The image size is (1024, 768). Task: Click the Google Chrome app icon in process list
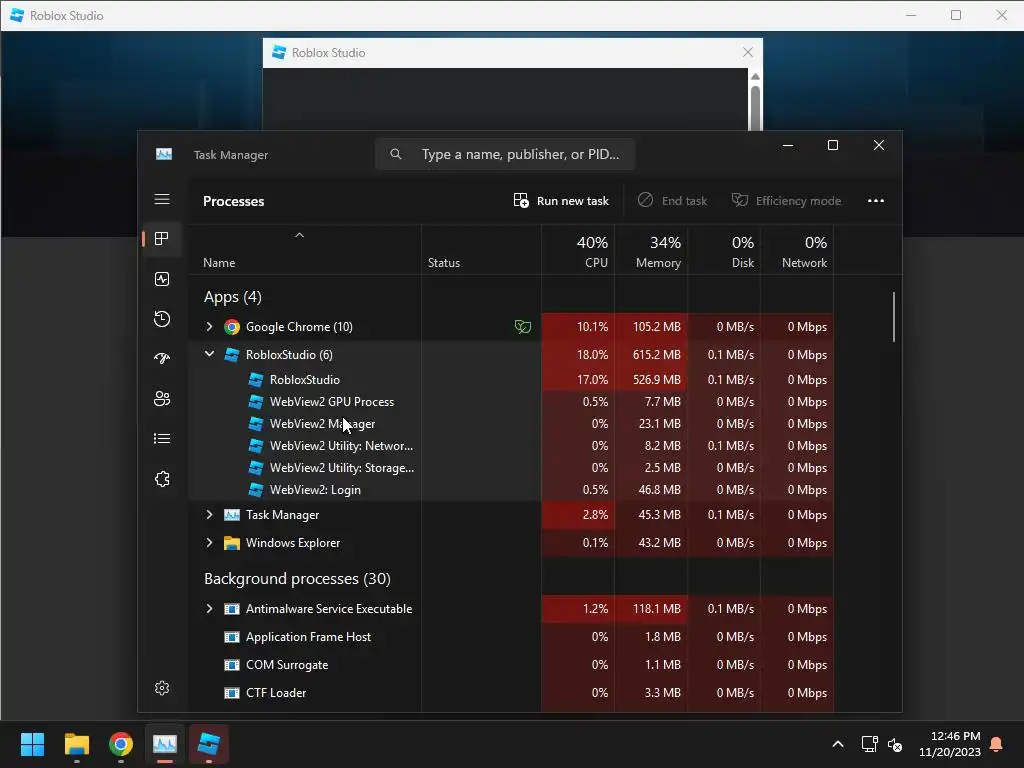(x=232, y=327)
